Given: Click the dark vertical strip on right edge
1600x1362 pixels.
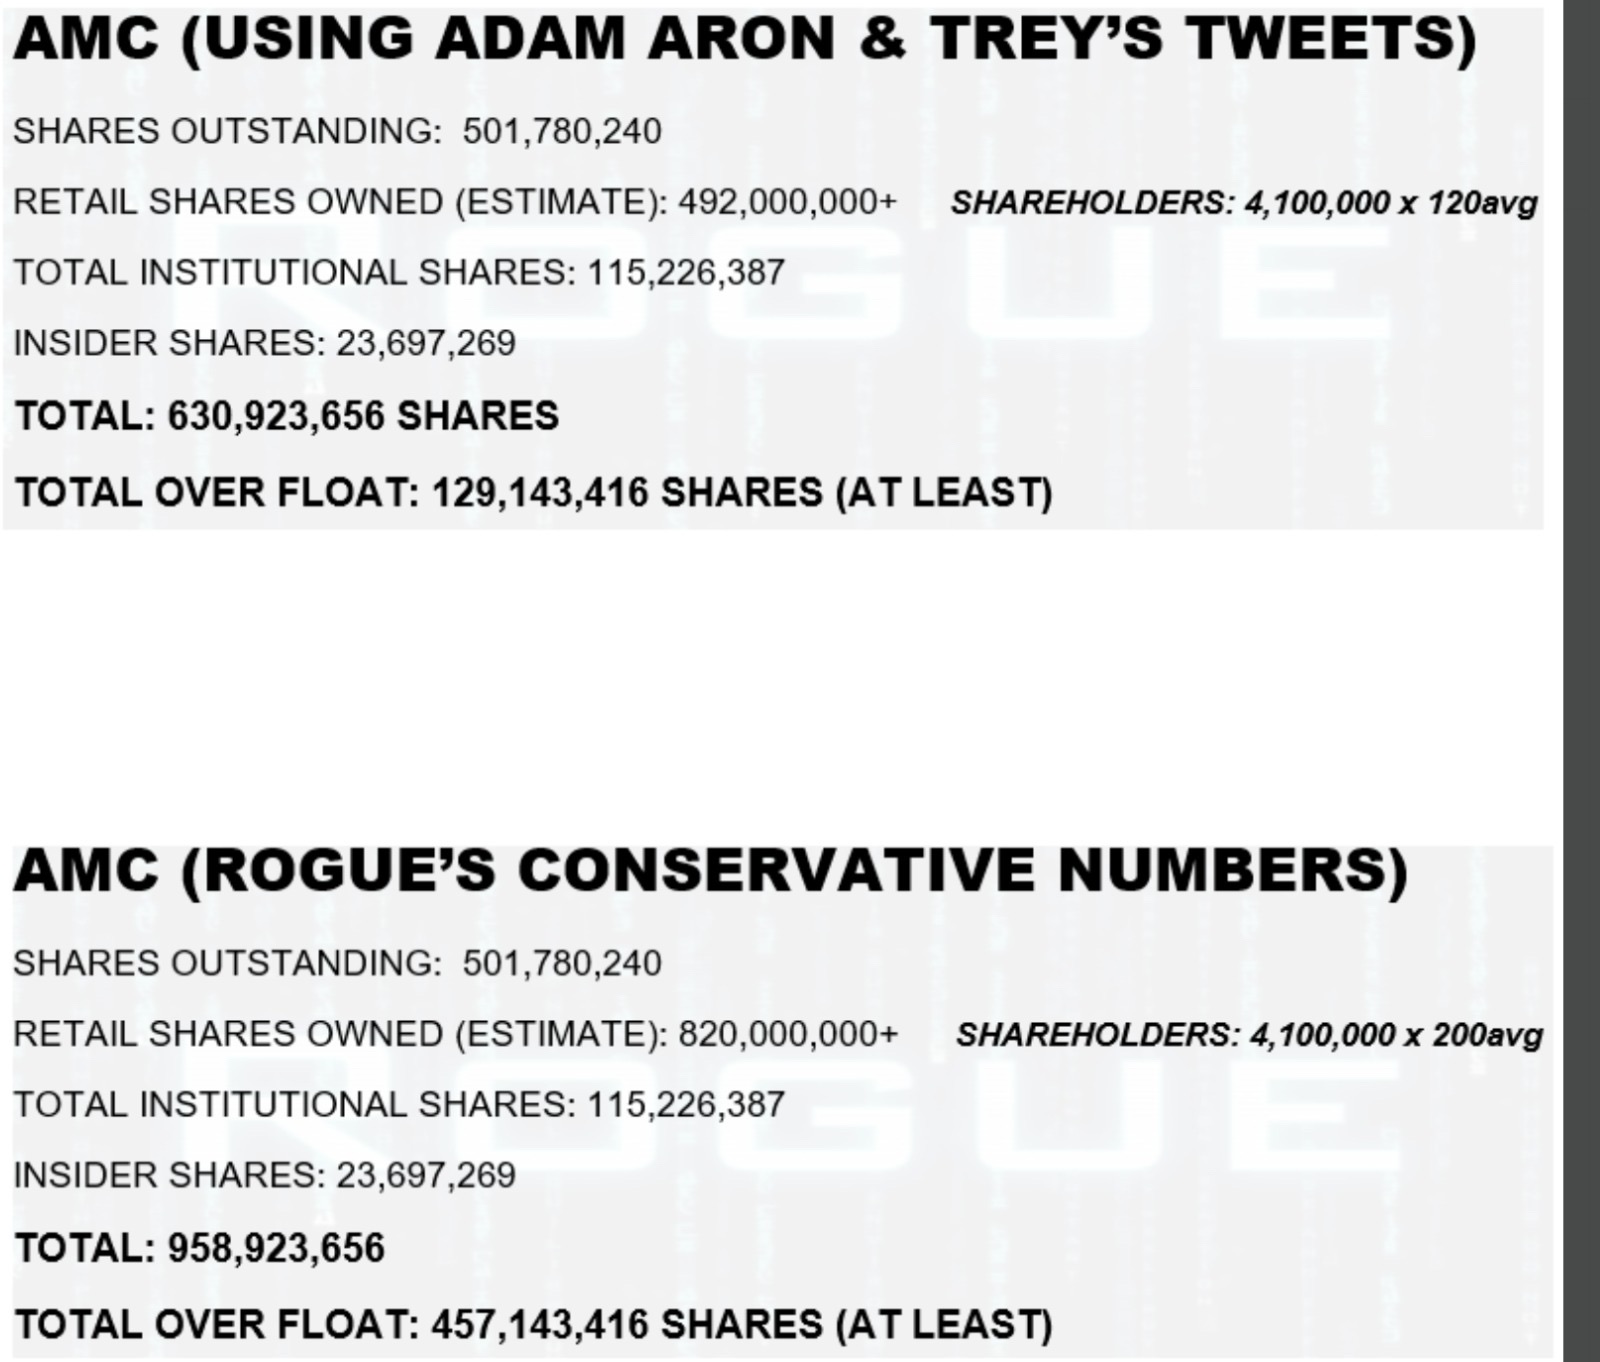Looking at the screenshot, I should 1580,680.
